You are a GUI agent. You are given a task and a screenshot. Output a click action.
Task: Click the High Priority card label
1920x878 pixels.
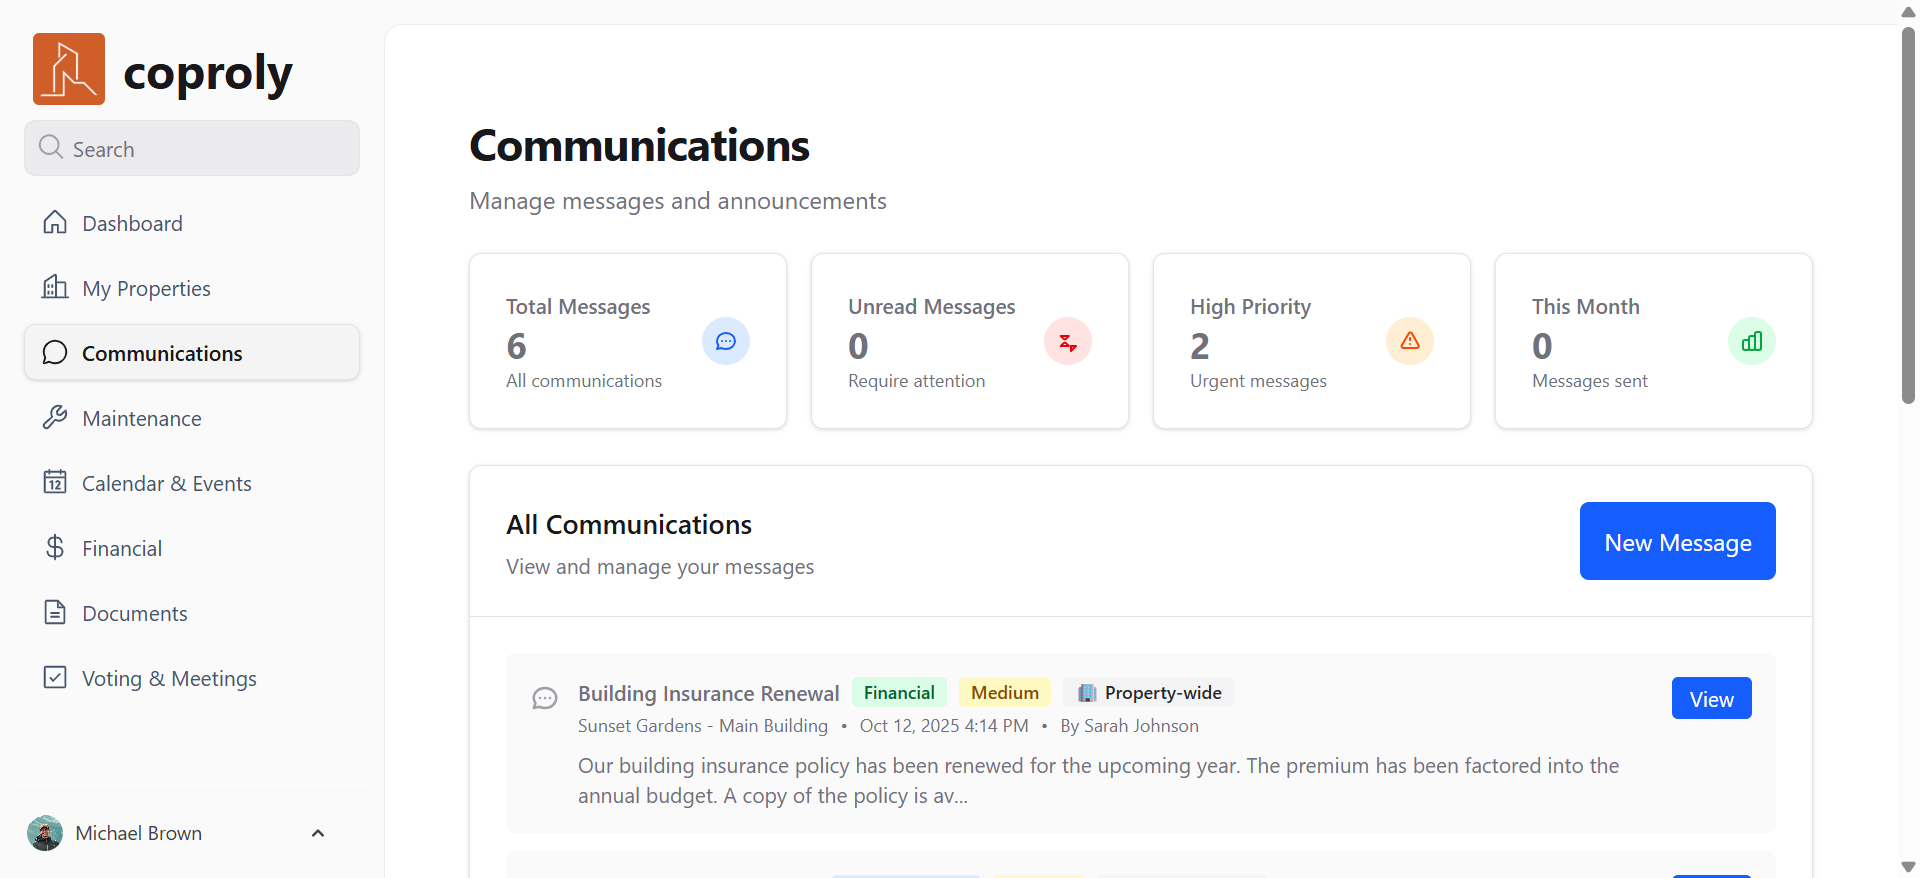[x=1250, y=306]
